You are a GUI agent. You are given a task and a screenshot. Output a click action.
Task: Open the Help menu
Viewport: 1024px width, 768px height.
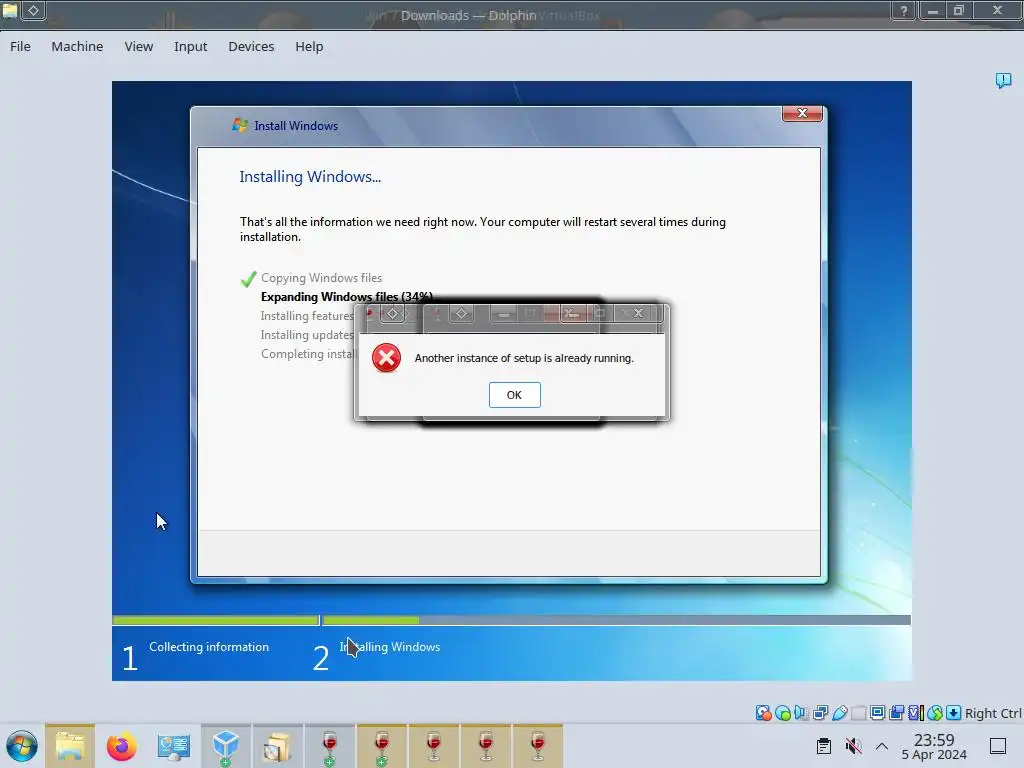(309, 46)
